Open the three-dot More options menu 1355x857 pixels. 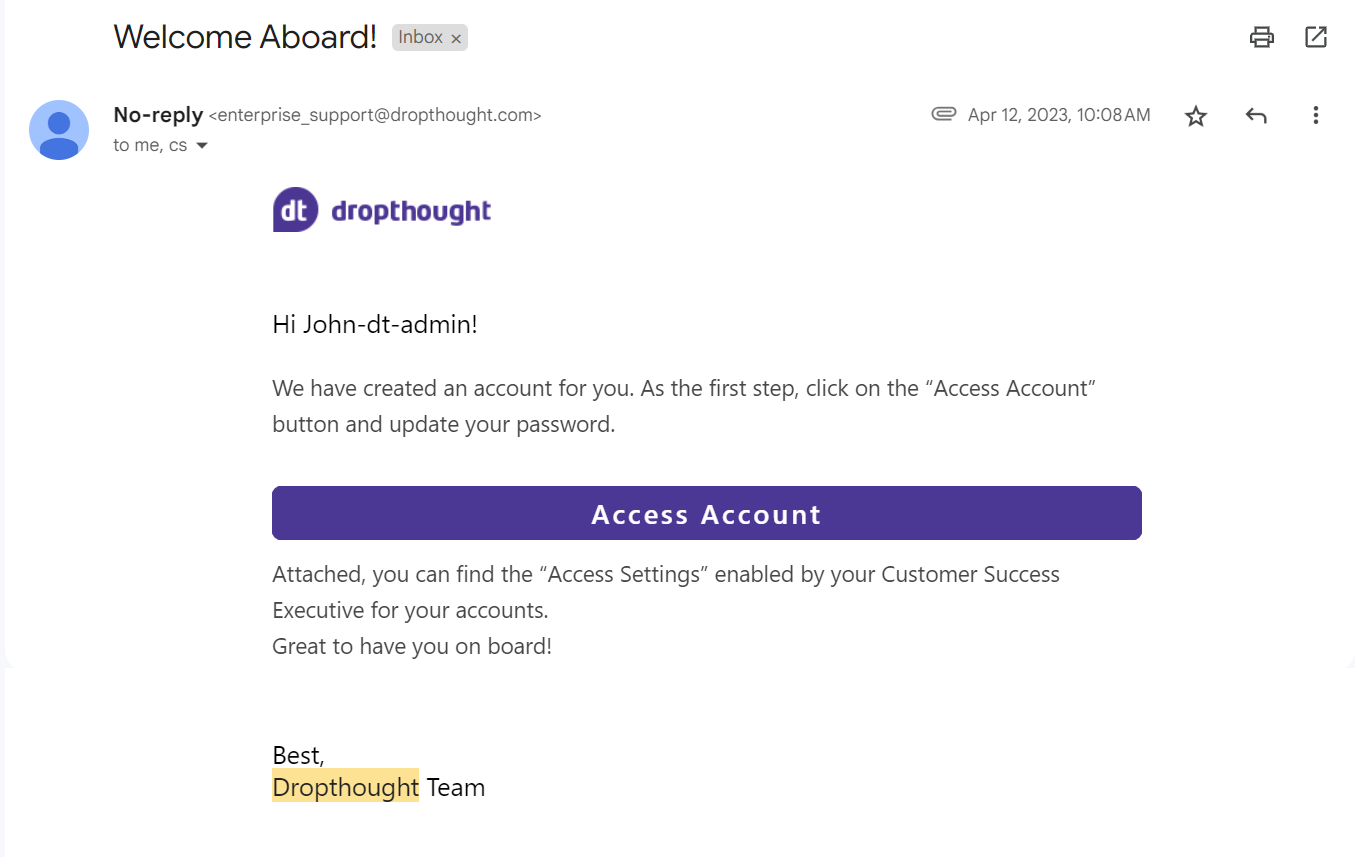(1316, 116)
